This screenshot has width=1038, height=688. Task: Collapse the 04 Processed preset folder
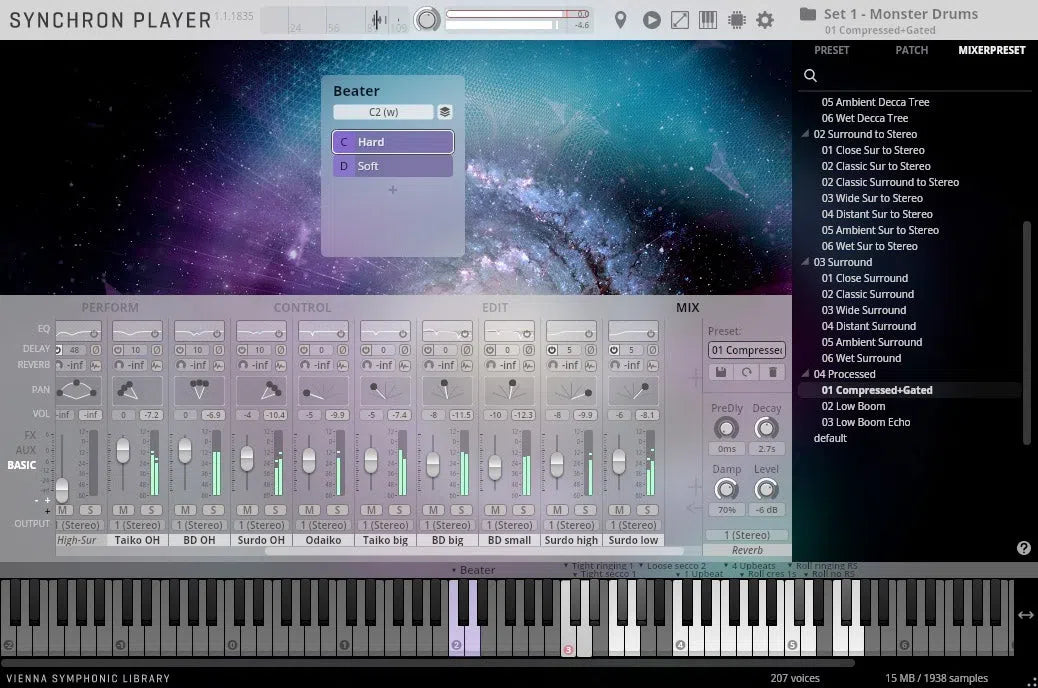806,375
